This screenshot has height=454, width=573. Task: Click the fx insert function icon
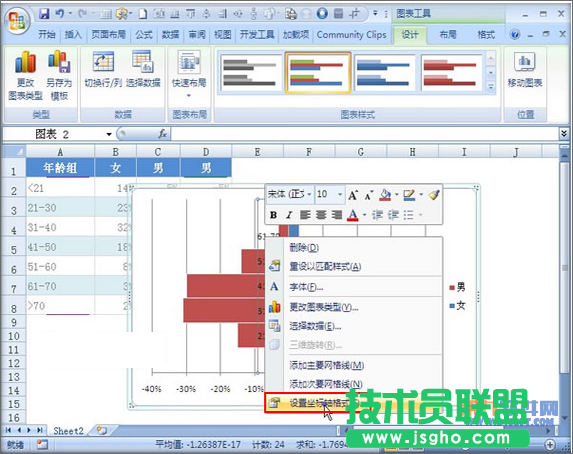click(x=162, y=134)
